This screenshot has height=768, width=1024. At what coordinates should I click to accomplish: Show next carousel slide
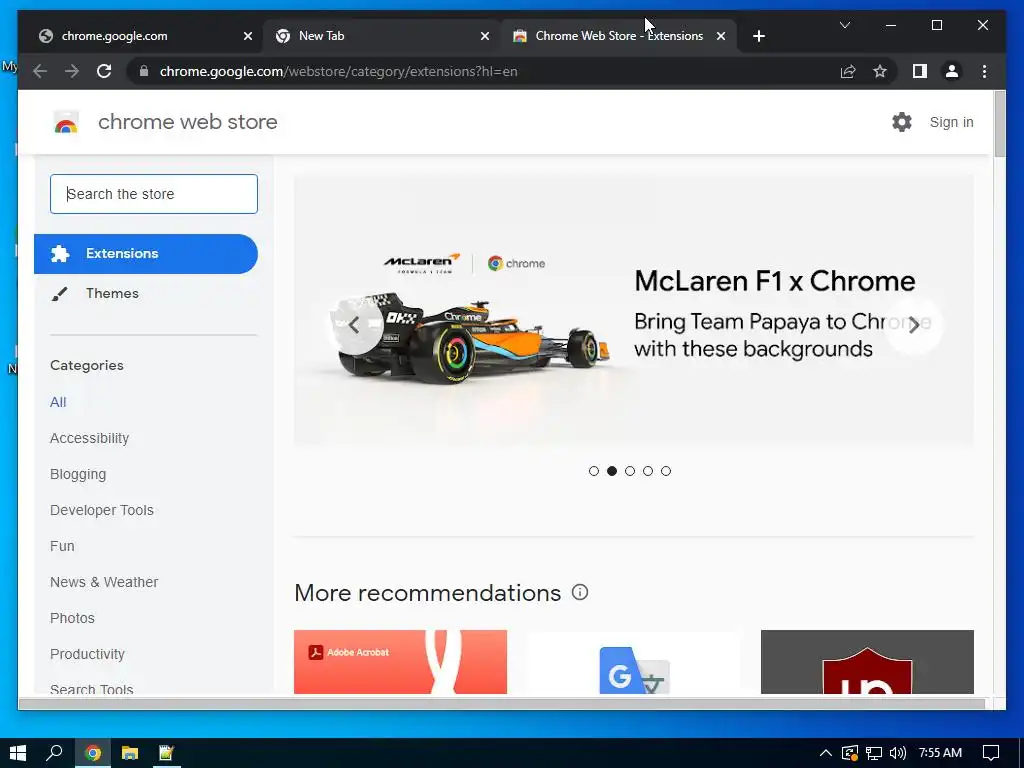[914, 325]
